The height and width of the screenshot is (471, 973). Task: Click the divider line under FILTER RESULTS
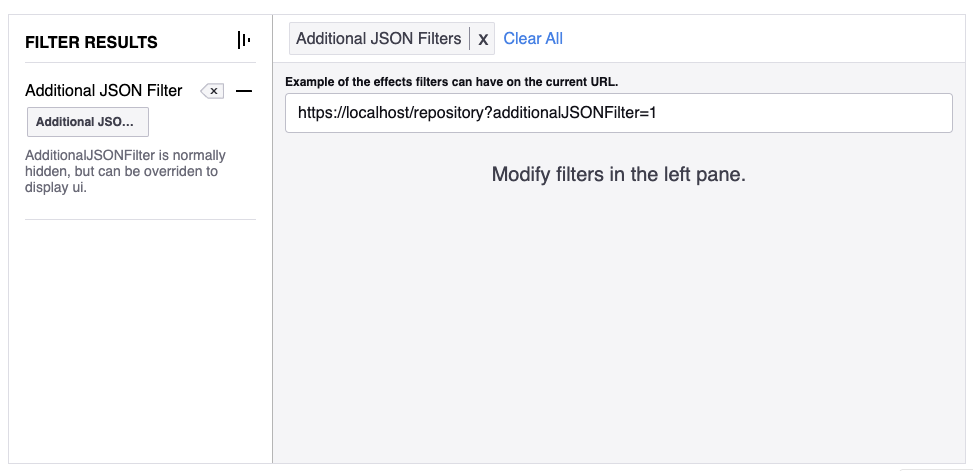pos(140,63)
